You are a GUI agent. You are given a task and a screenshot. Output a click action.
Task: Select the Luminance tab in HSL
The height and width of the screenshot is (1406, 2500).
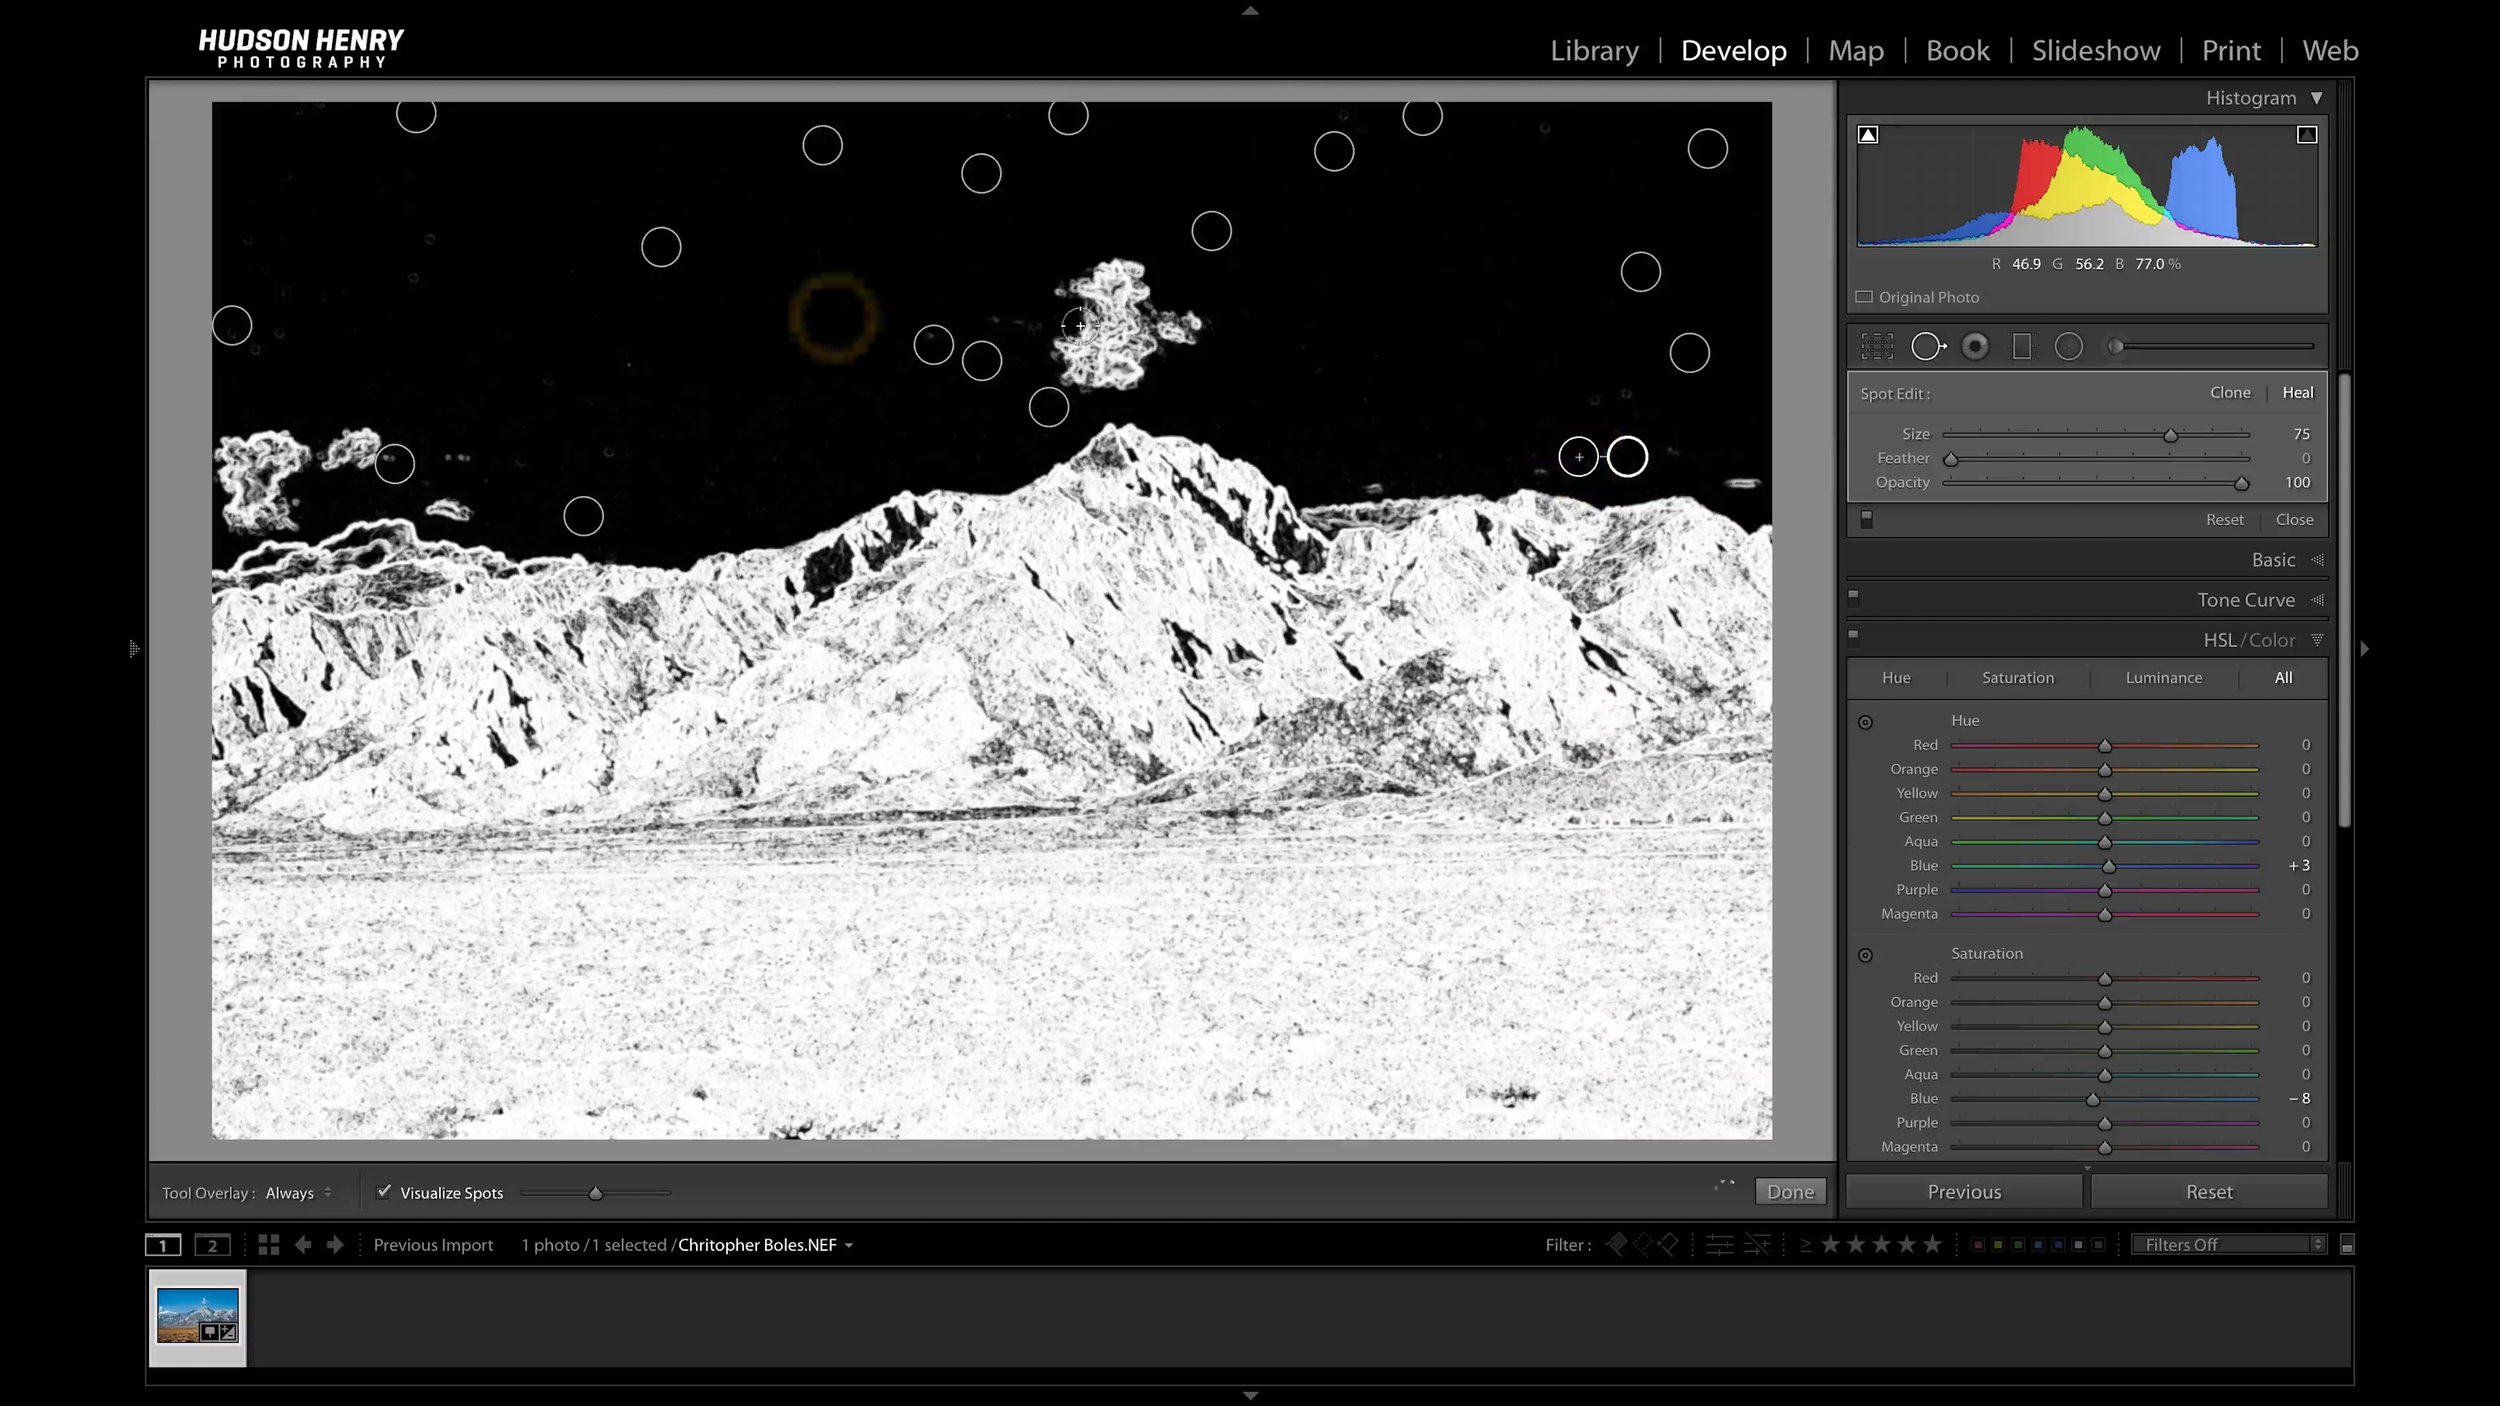pyautogui.click(x=2164, y=678)
